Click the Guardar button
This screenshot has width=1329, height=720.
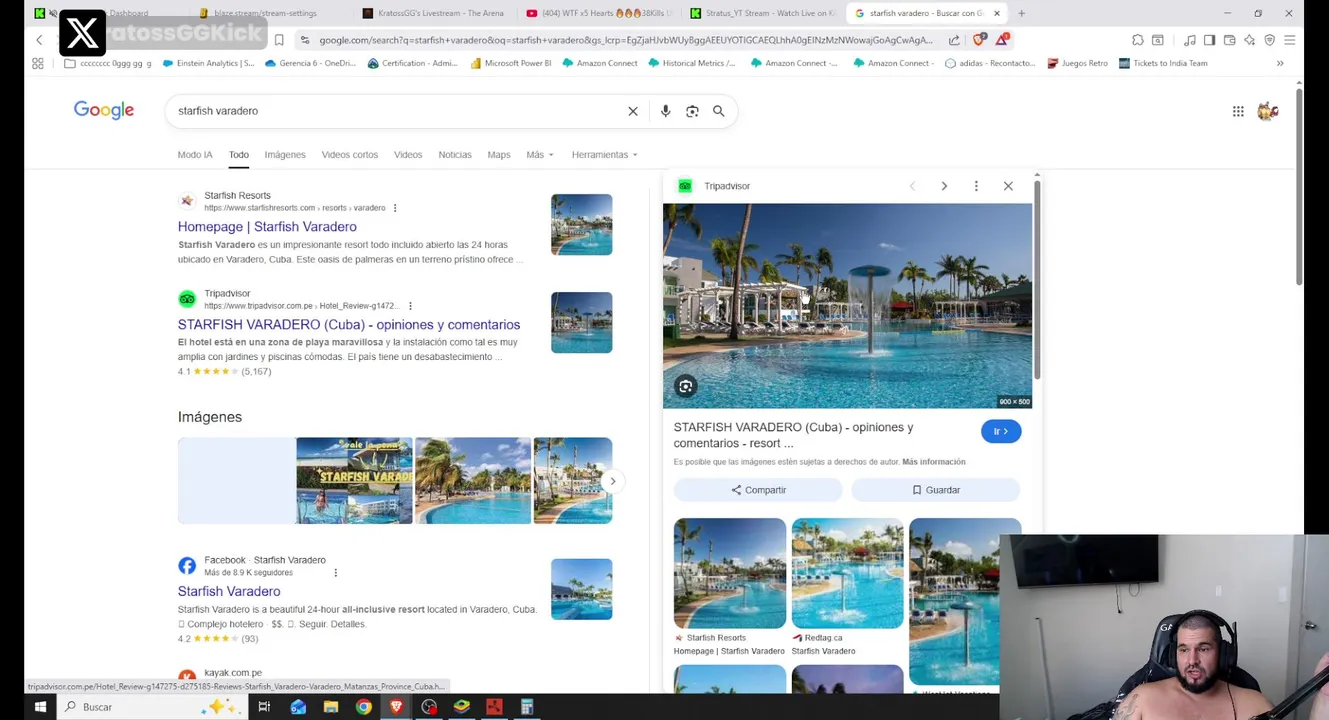click(935, 490)
